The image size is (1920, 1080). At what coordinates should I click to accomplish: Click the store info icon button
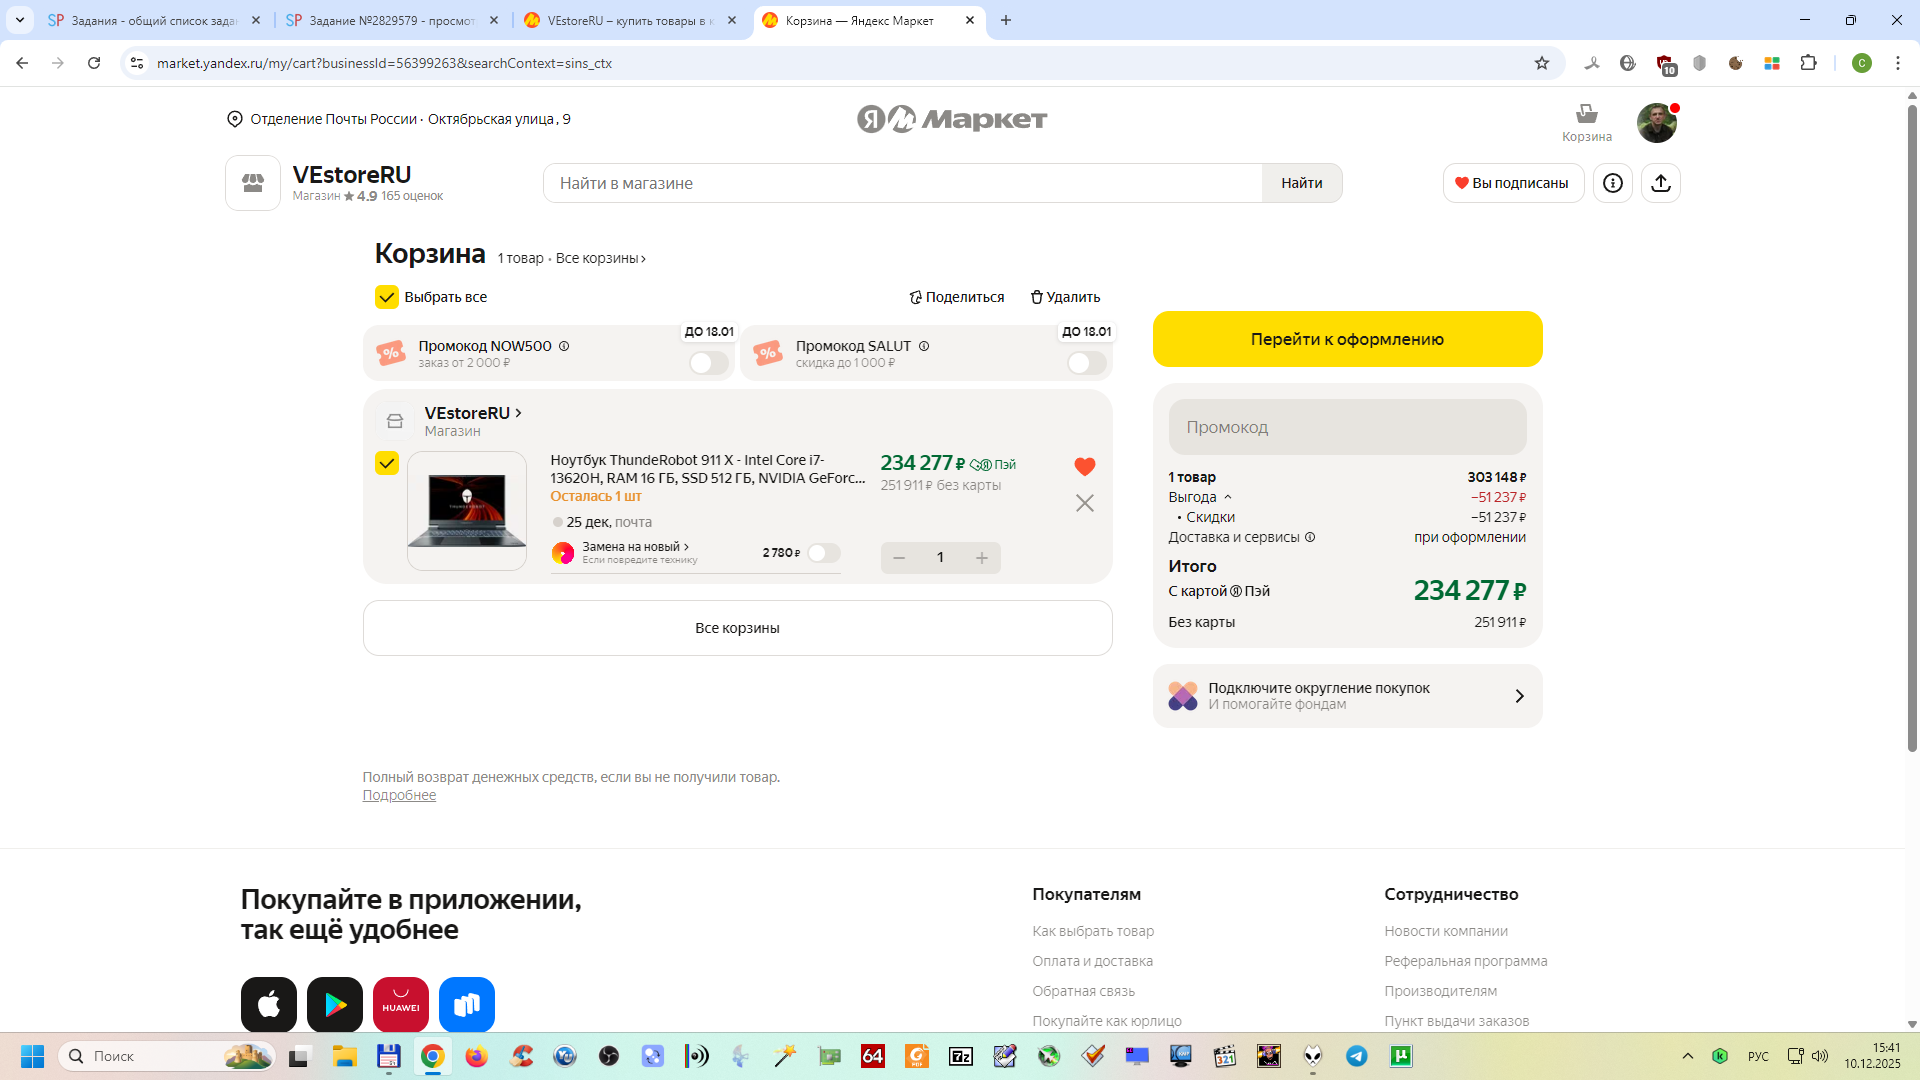(1612, 183)
